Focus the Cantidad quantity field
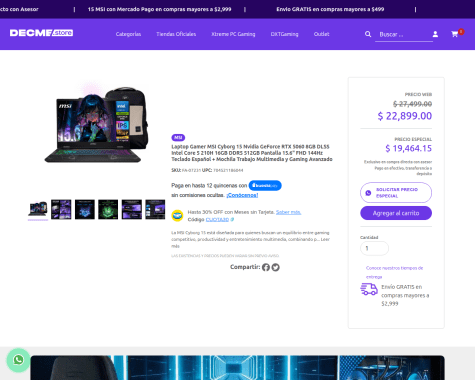Image resolution: width=475 pixels, height=380 pixels. (x=374, y=248)
